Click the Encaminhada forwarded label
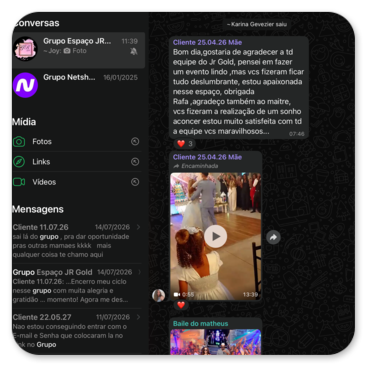 point(196,166)
